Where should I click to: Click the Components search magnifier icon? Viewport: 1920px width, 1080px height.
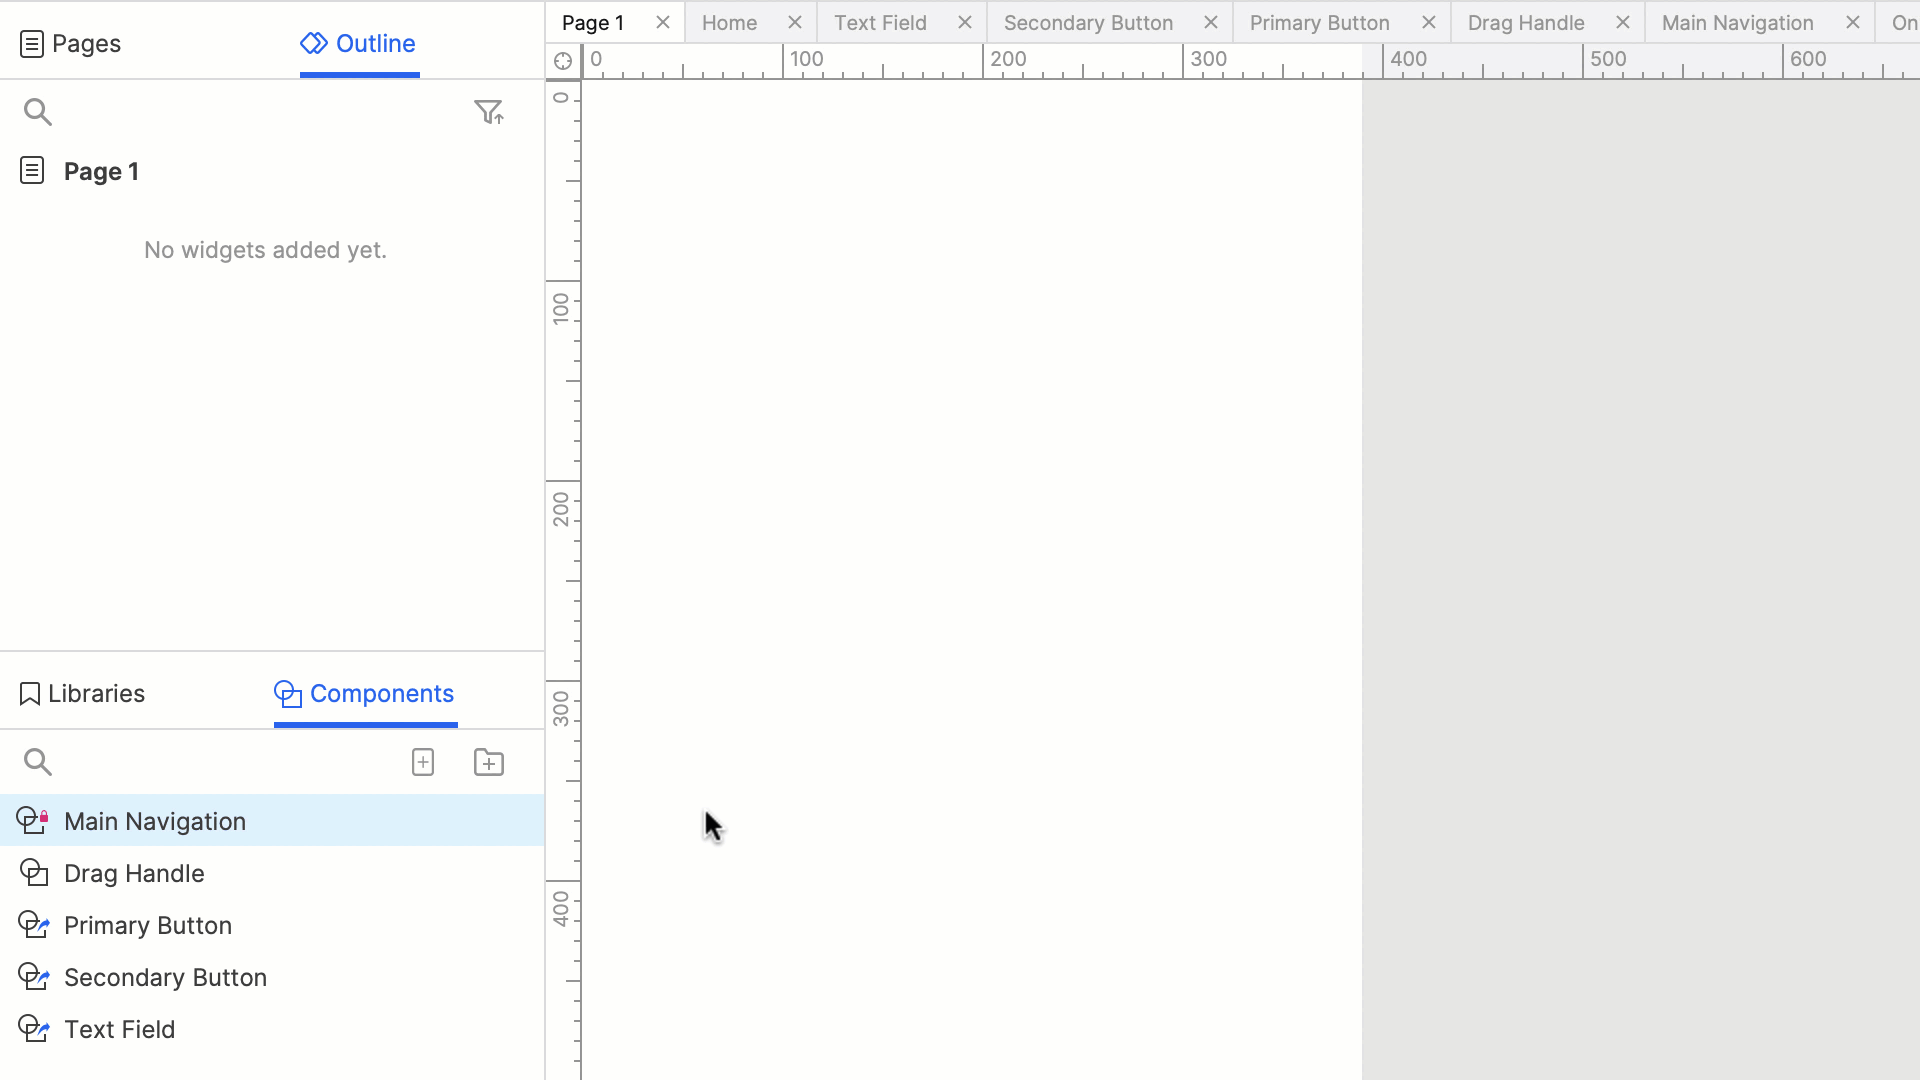coord(37,762)
